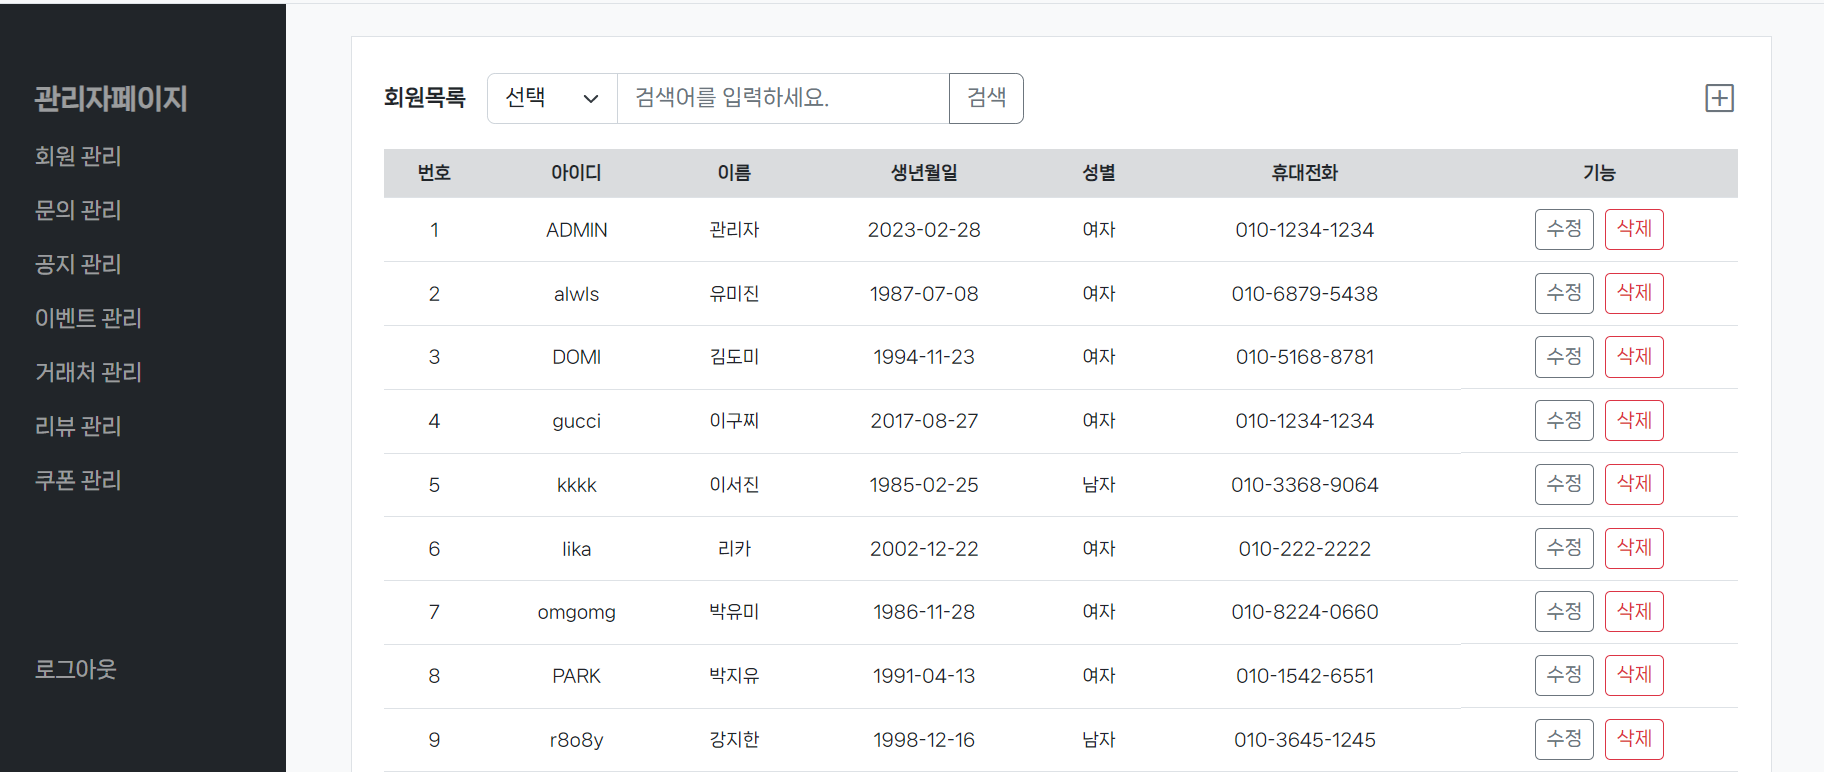Click the plus icon to add member
This screenshot has height=772, width=1824.
tap(1719, 98)
